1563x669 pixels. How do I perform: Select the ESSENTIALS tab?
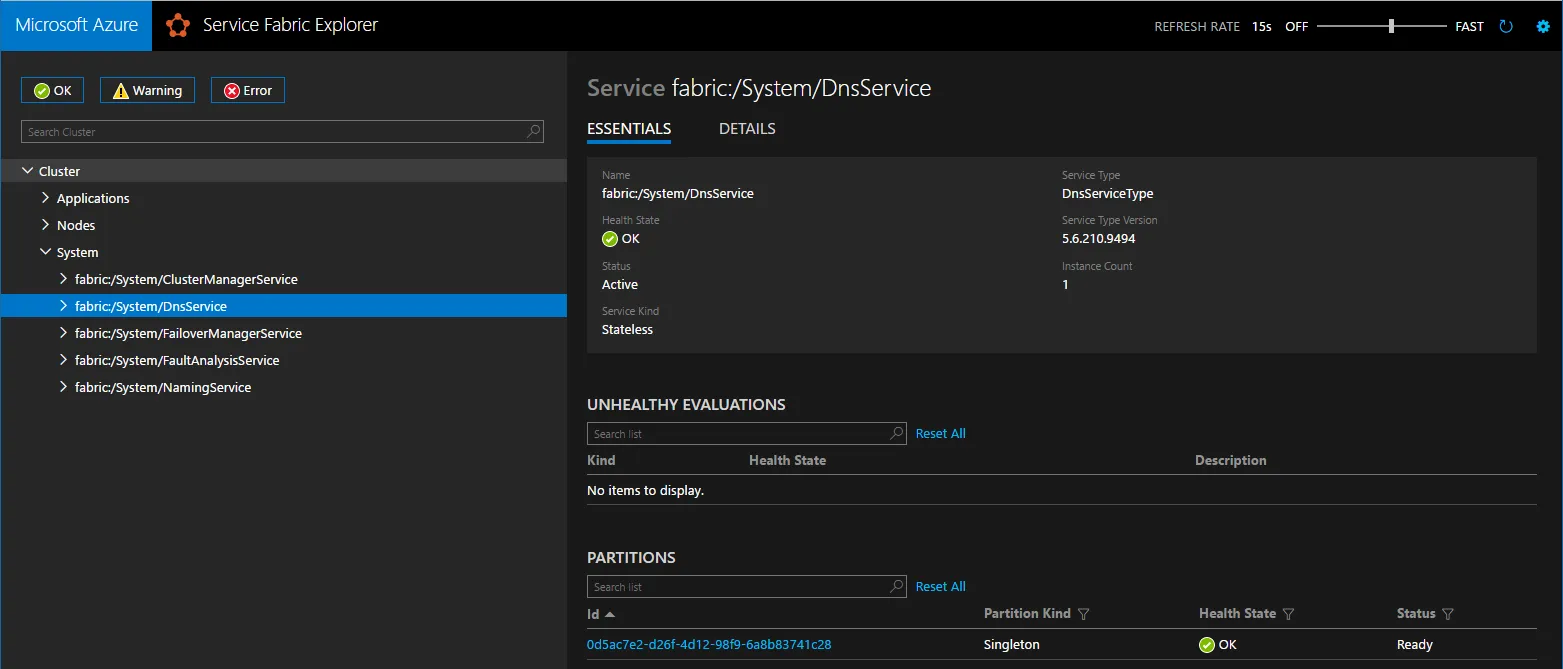point(628,129)
